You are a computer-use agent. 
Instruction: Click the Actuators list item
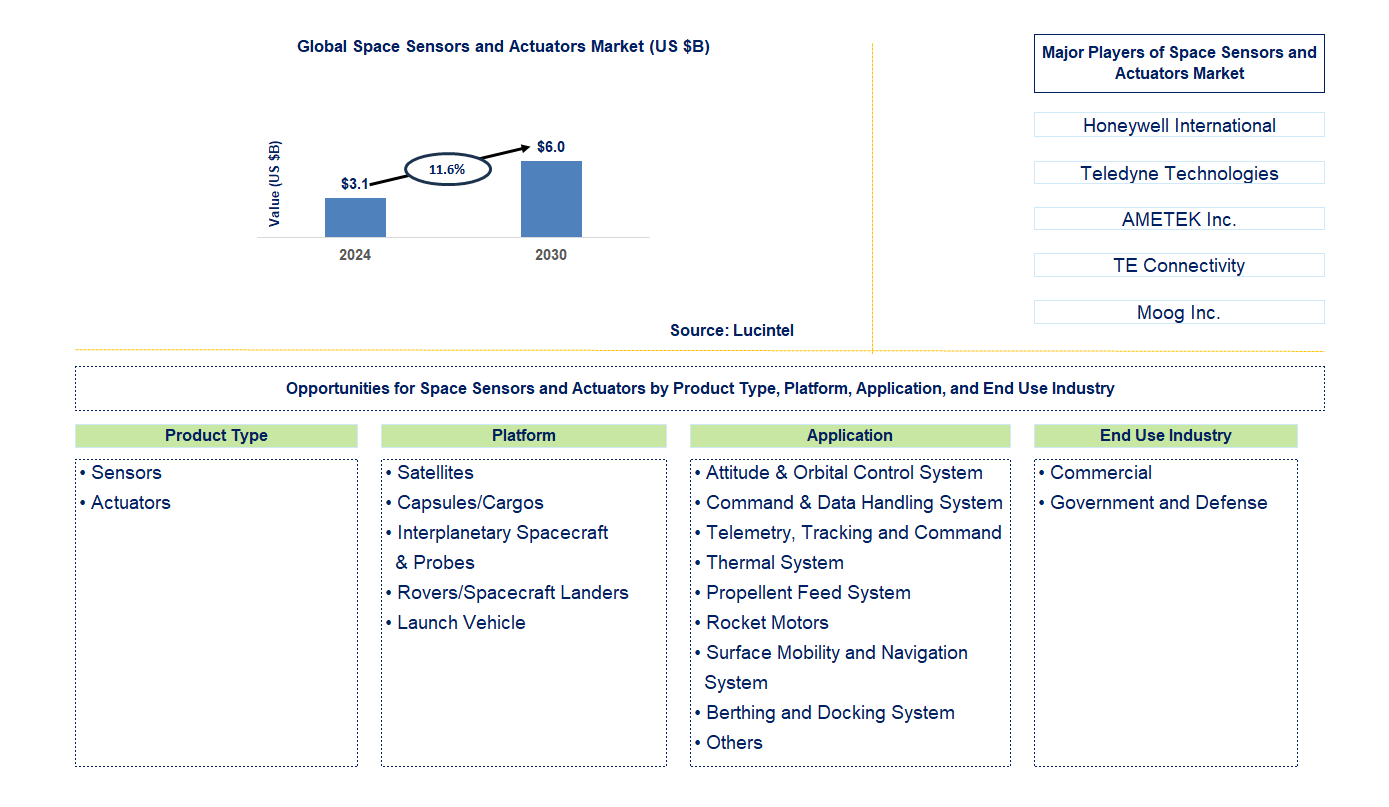pos(125,503)
